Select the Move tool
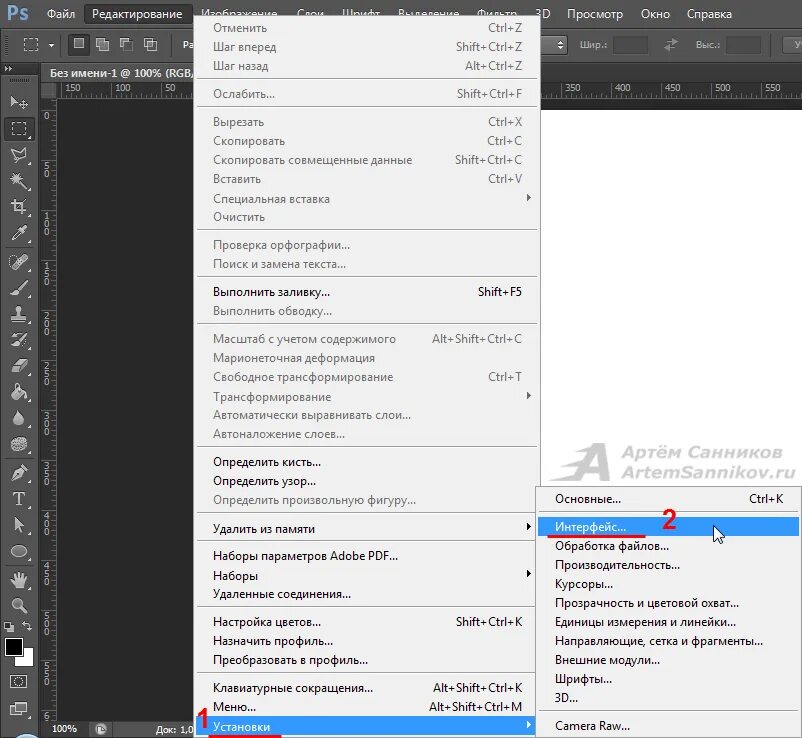Screen dimensions: 802x738 (19, 102)
